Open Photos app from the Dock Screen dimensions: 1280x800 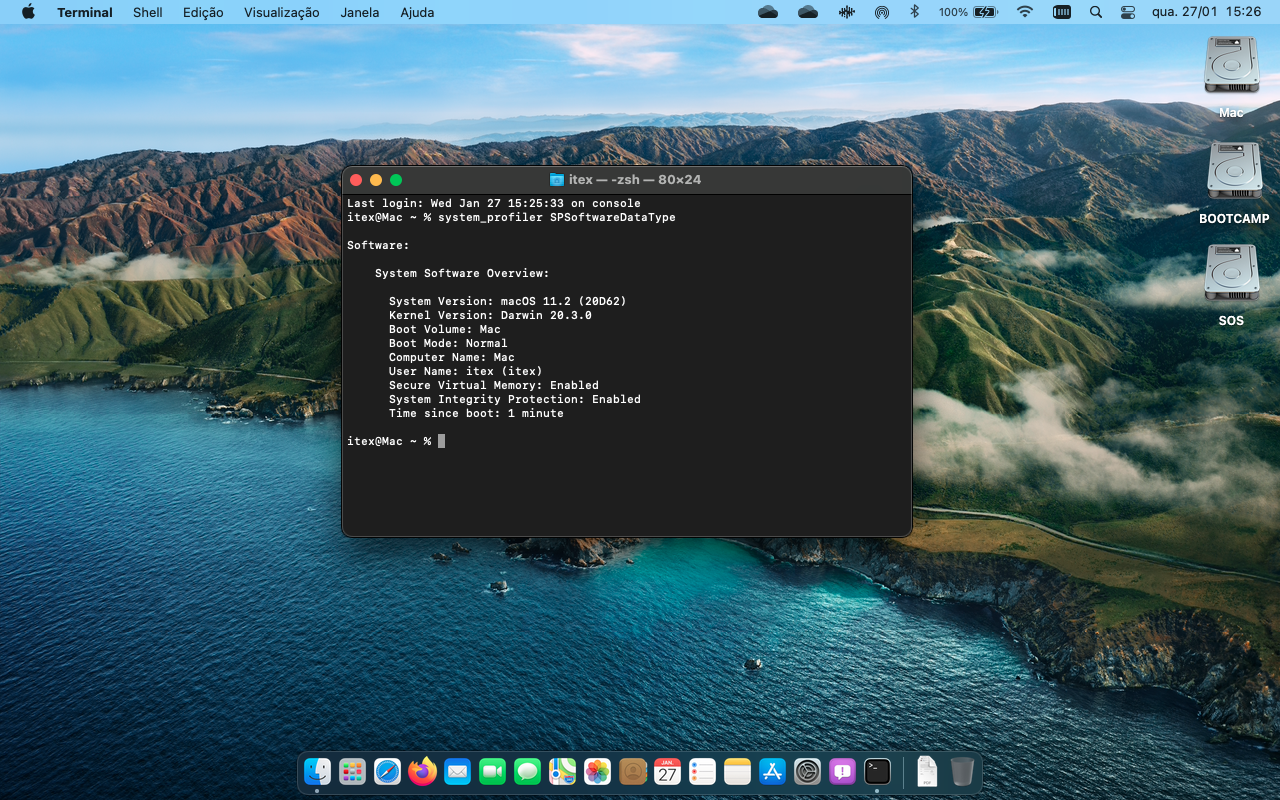597,771
